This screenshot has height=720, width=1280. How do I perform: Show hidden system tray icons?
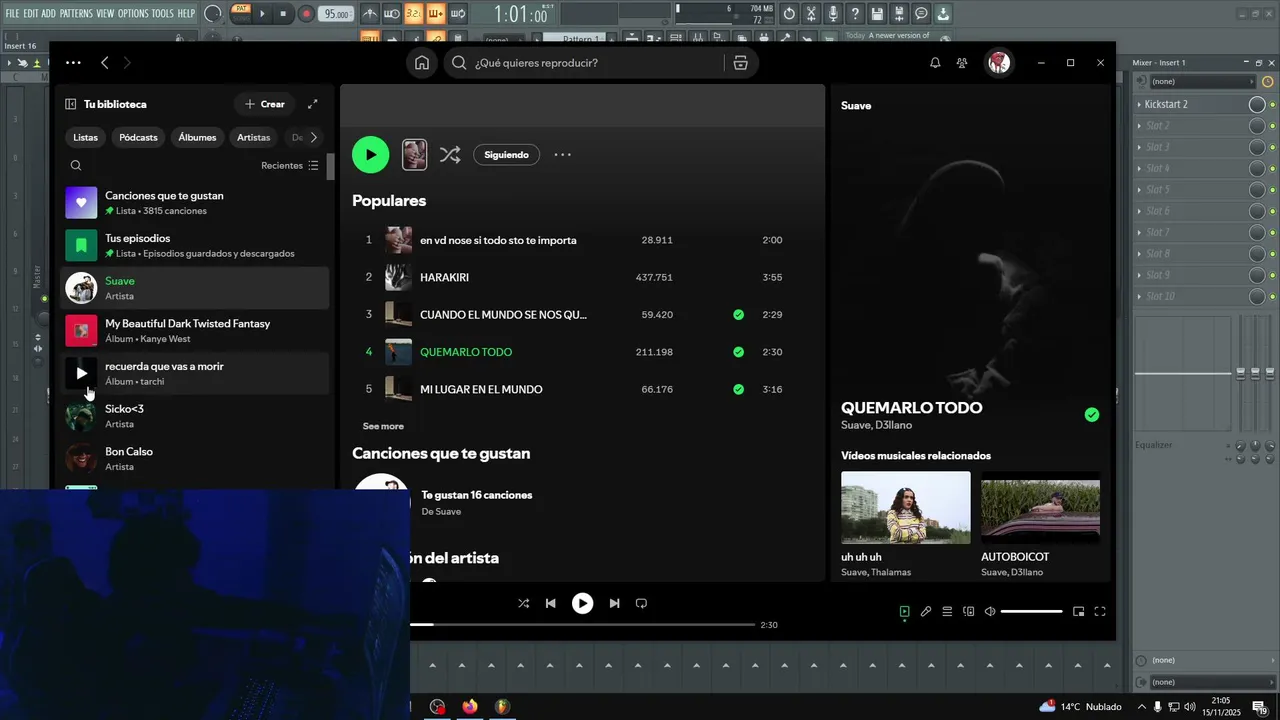[1141, 707]
